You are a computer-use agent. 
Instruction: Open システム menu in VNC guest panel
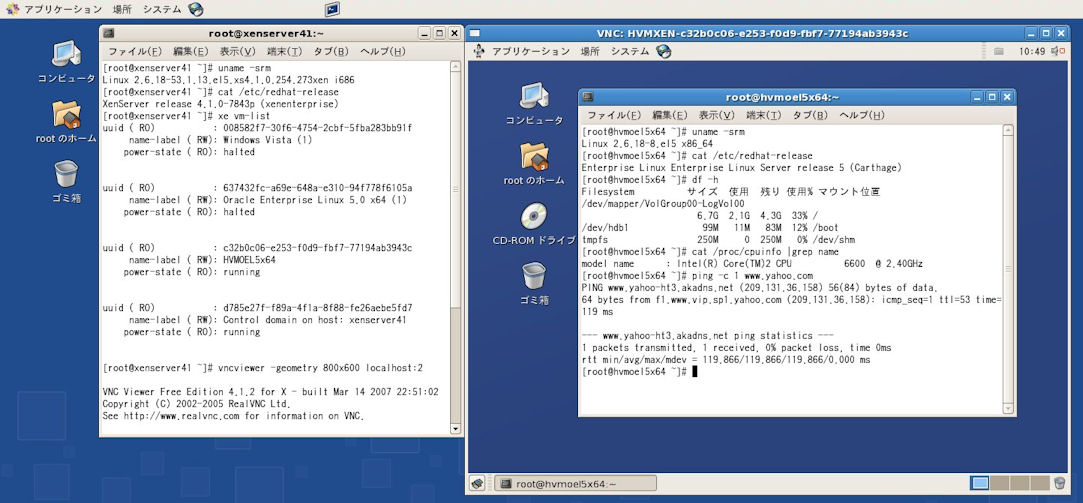click(x=629, y=51)
